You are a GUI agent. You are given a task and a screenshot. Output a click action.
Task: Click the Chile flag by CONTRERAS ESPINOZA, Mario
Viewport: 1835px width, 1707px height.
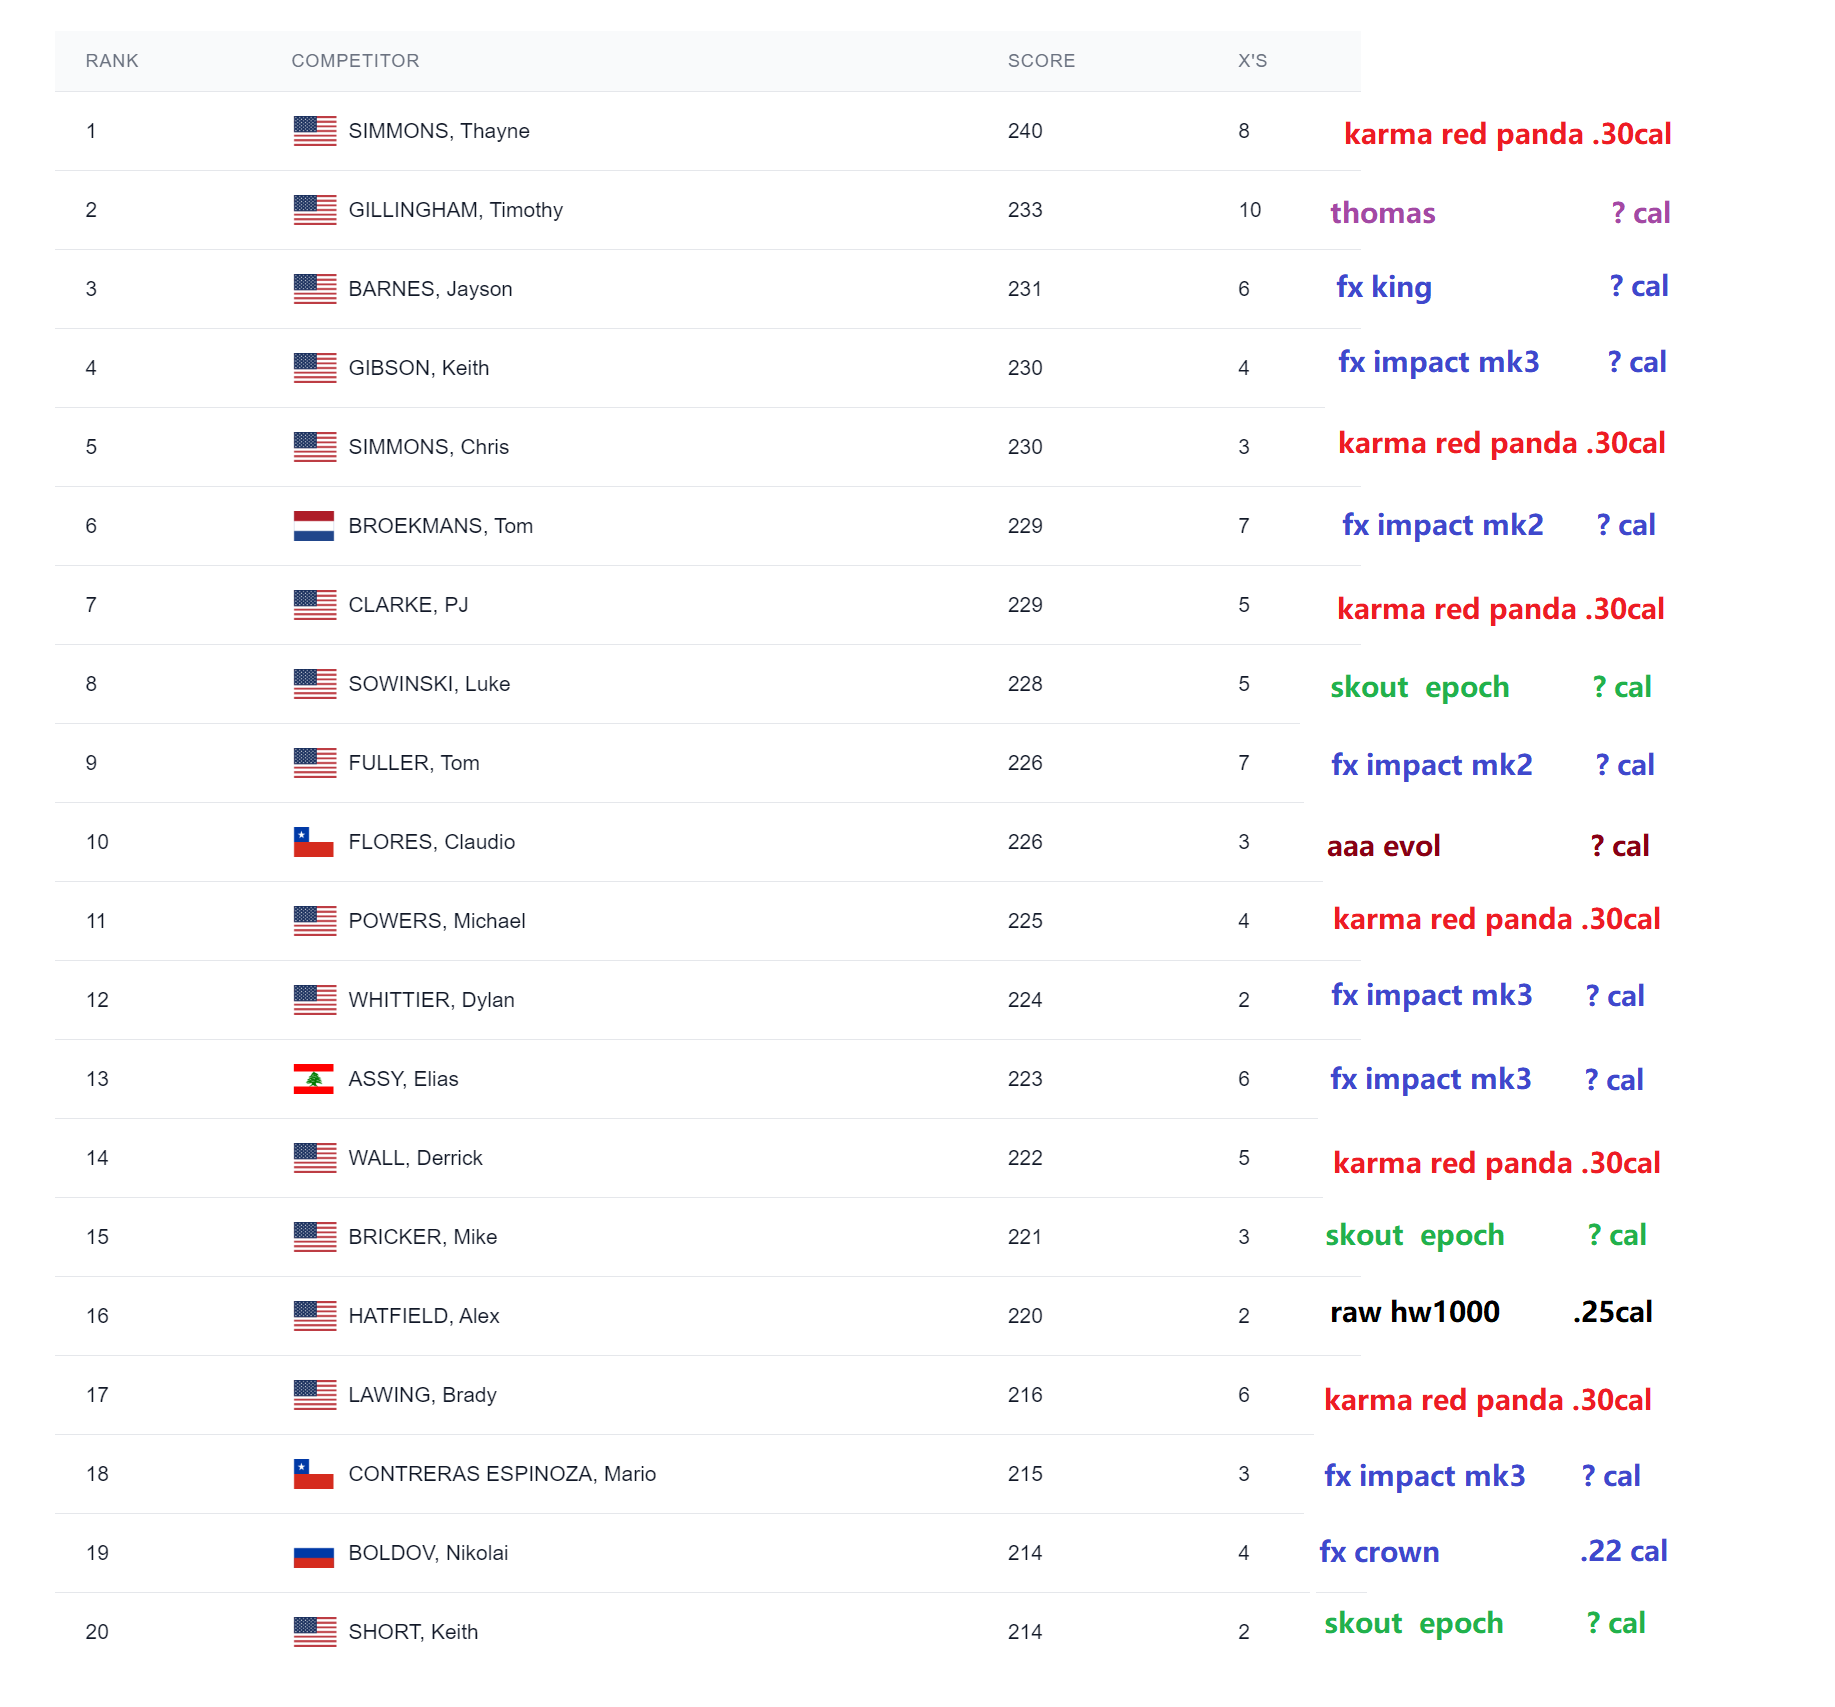(314, 1474)
